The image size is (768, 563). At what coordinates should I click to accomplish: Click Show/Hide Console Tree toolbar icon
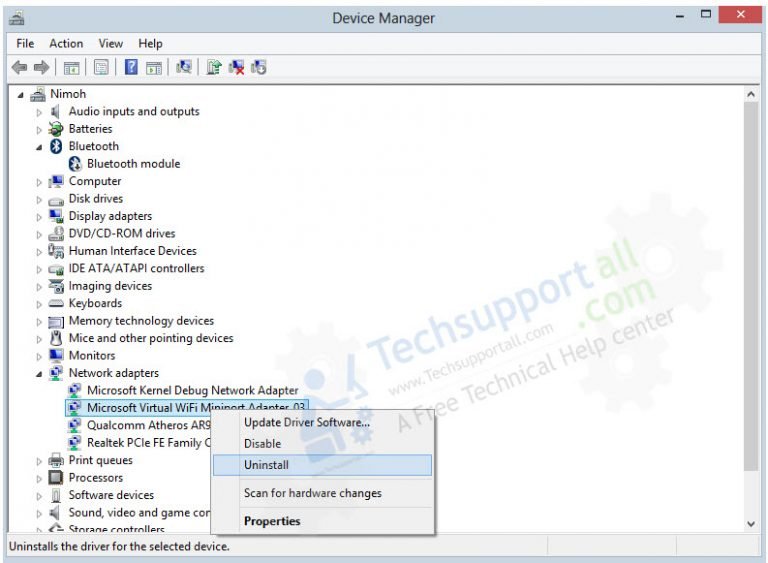72,68
